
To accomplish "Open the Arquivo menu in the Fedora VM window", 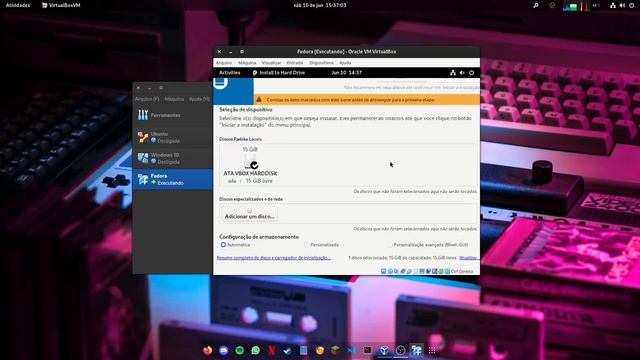I will click(x=224, y=63).
